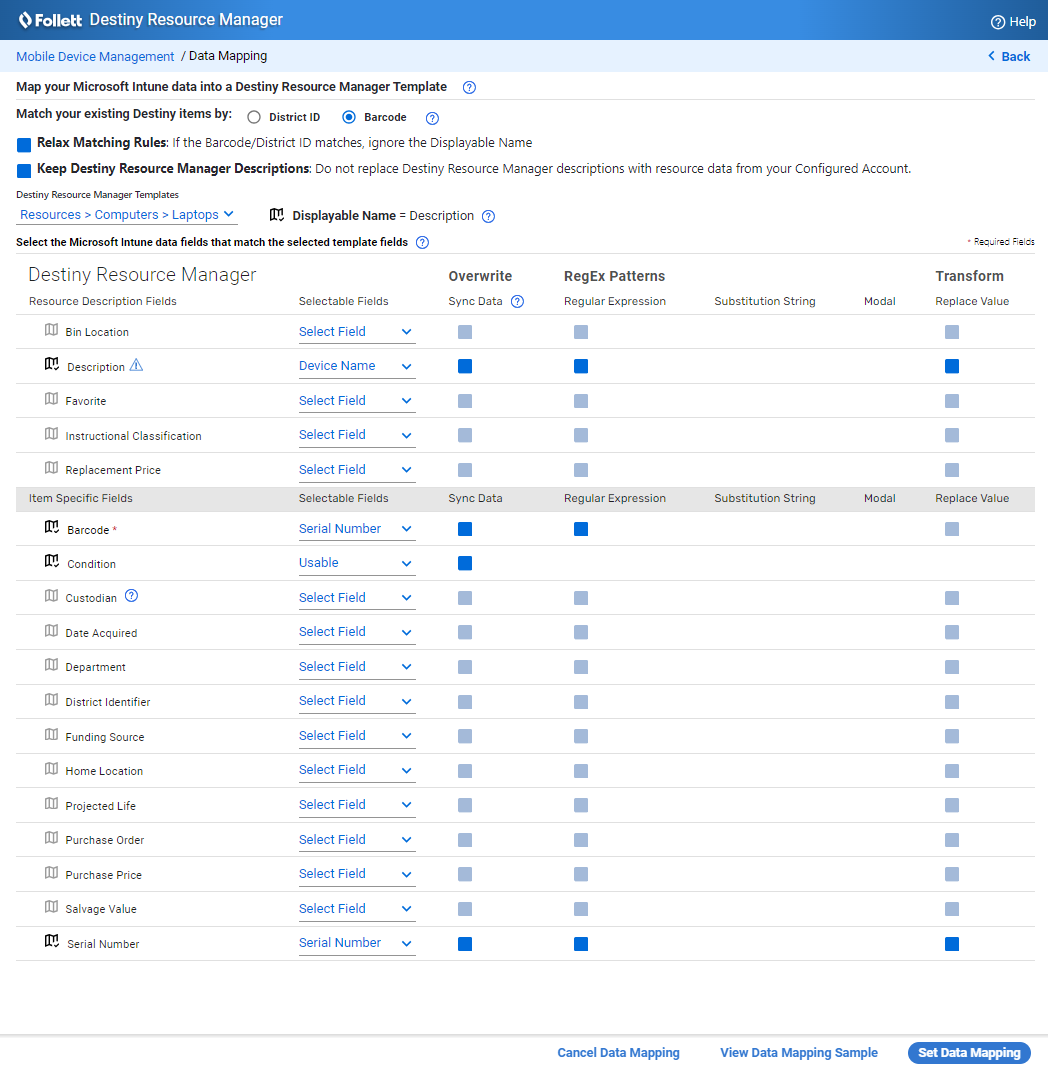The width and height of the screenshot is (1048, 1070).
Task: Click the question mark beside Sync Data header
Action: (x=518, y=301)
